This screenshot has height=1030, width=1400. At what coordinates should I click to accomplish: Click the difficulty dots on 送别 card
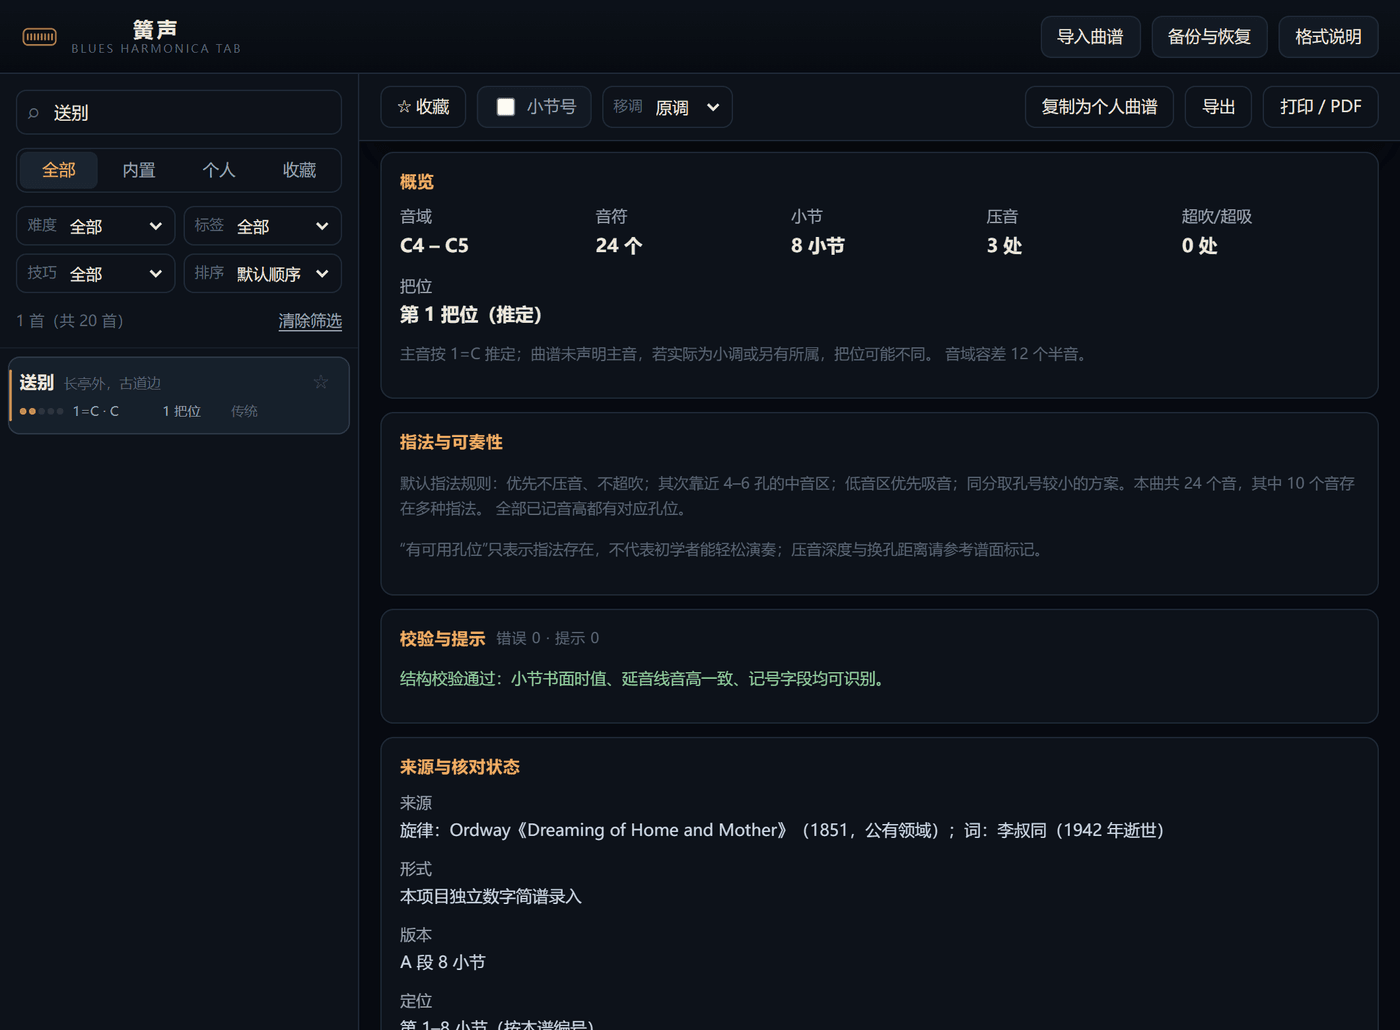(x=42, y=411)
